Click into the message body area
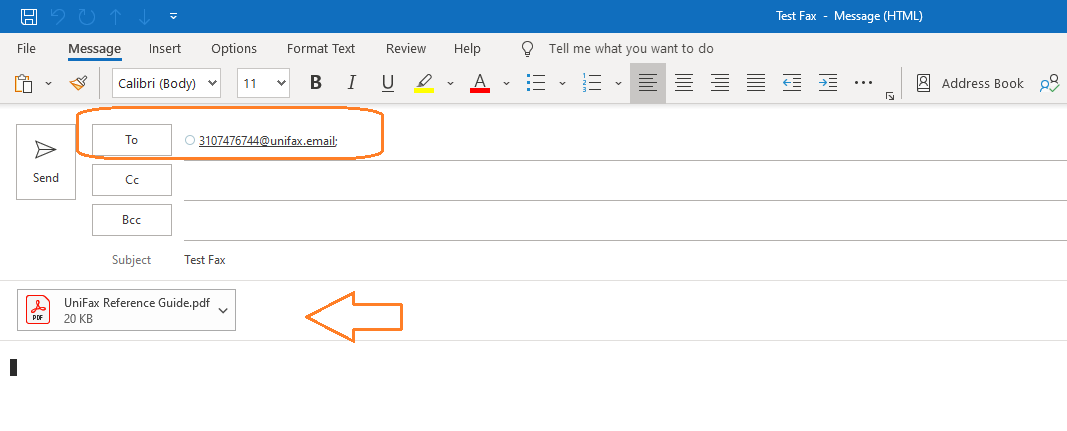This screenshot has height=431, width=1067. 534,388
